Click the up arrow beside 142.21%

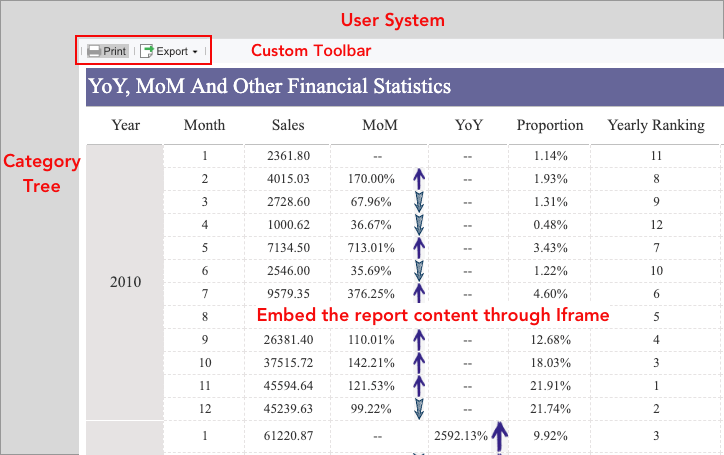click(419, 363)
